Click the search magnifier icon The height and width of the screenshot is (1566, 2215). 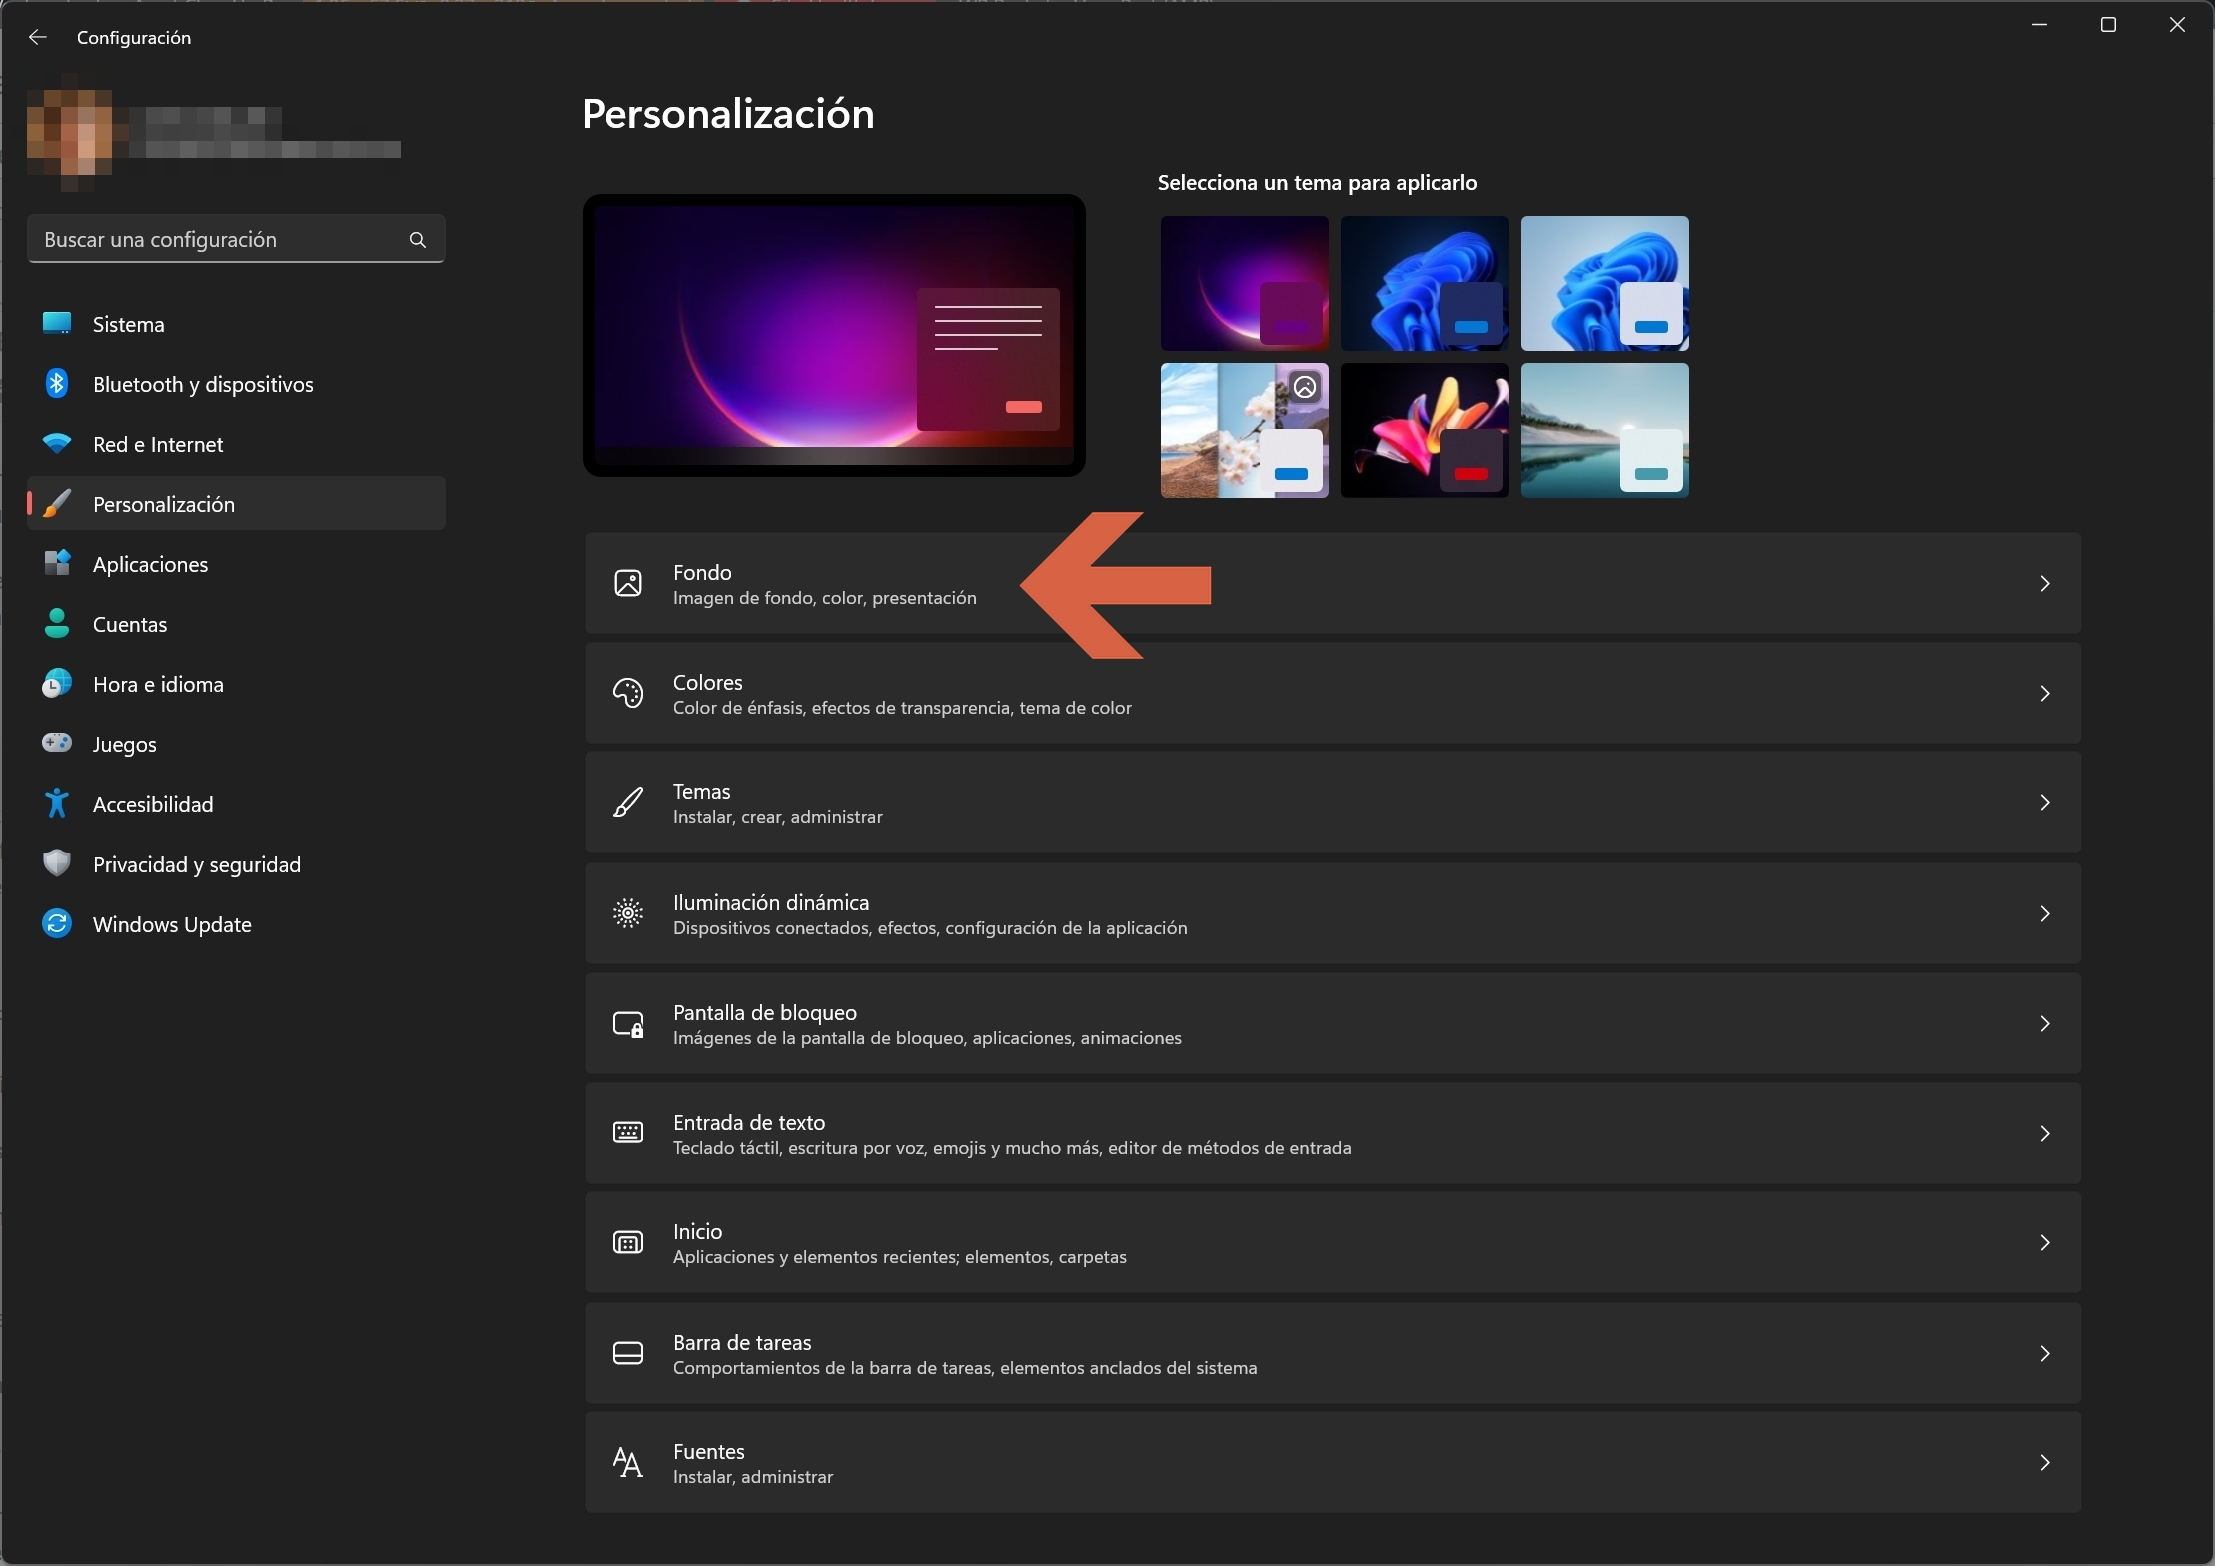[418, 240]
